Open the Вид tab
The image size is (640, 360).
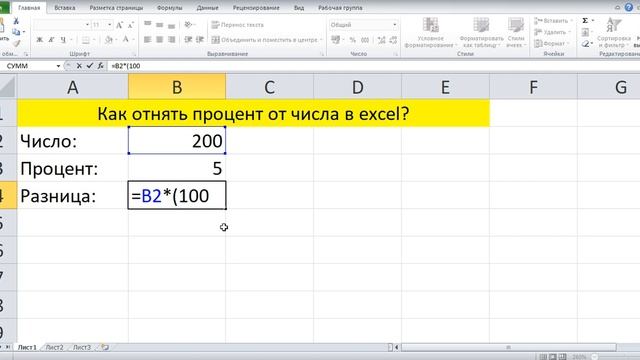pos(299,8)
